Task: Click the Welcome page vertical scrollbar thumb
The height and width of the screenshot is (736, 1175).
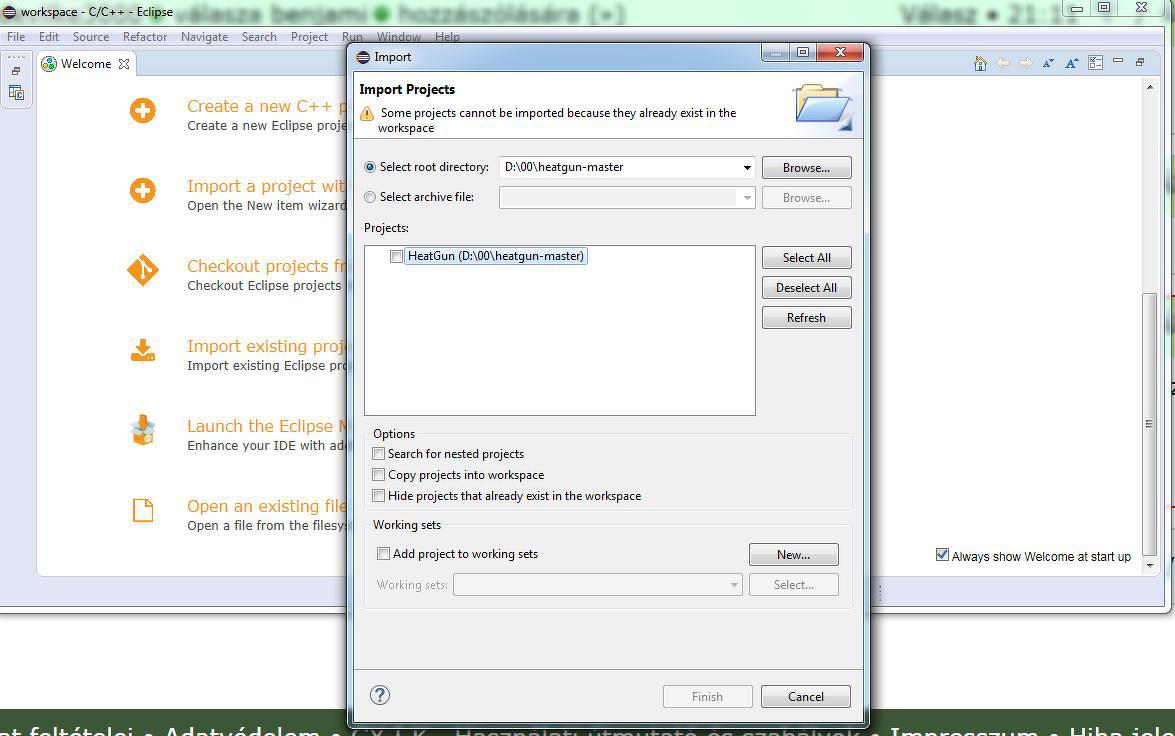Action: tap(1150, 423)
